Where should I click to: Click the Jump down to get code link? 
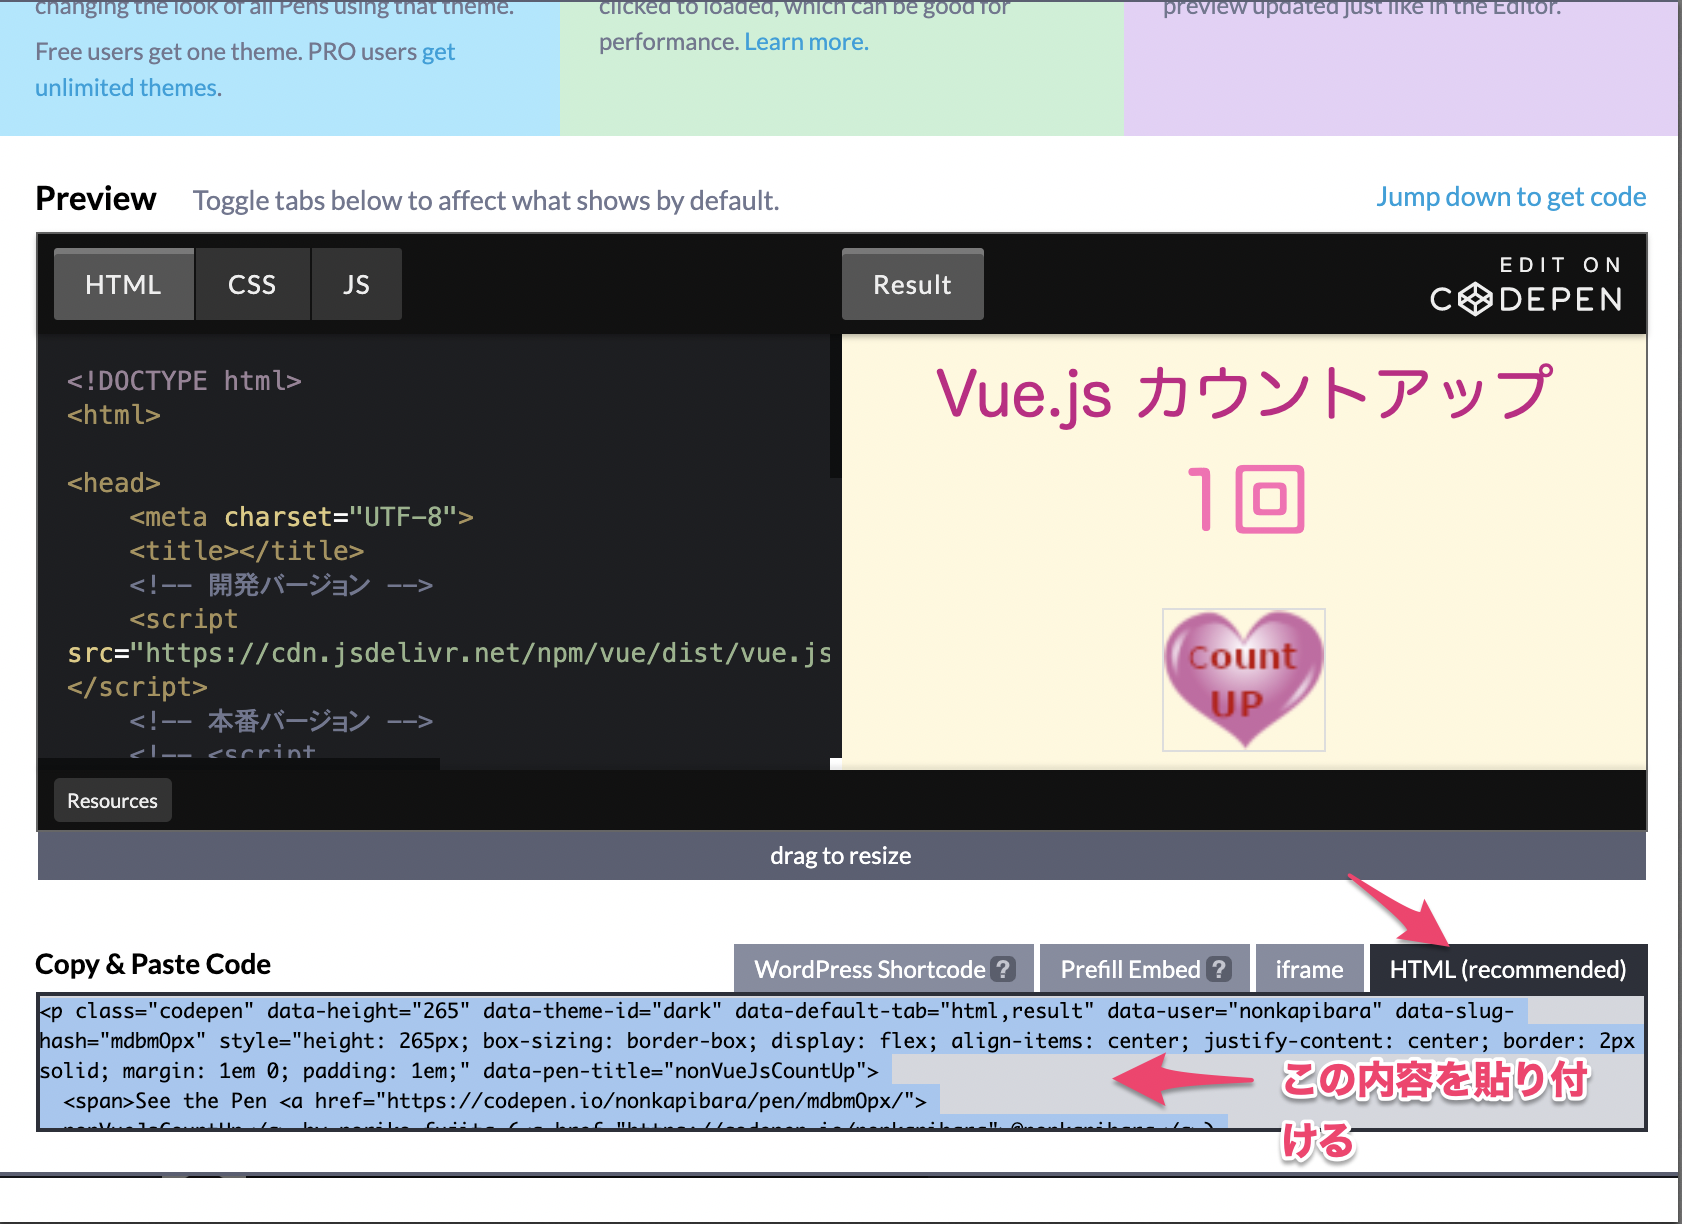click(x=1510, y=196)
